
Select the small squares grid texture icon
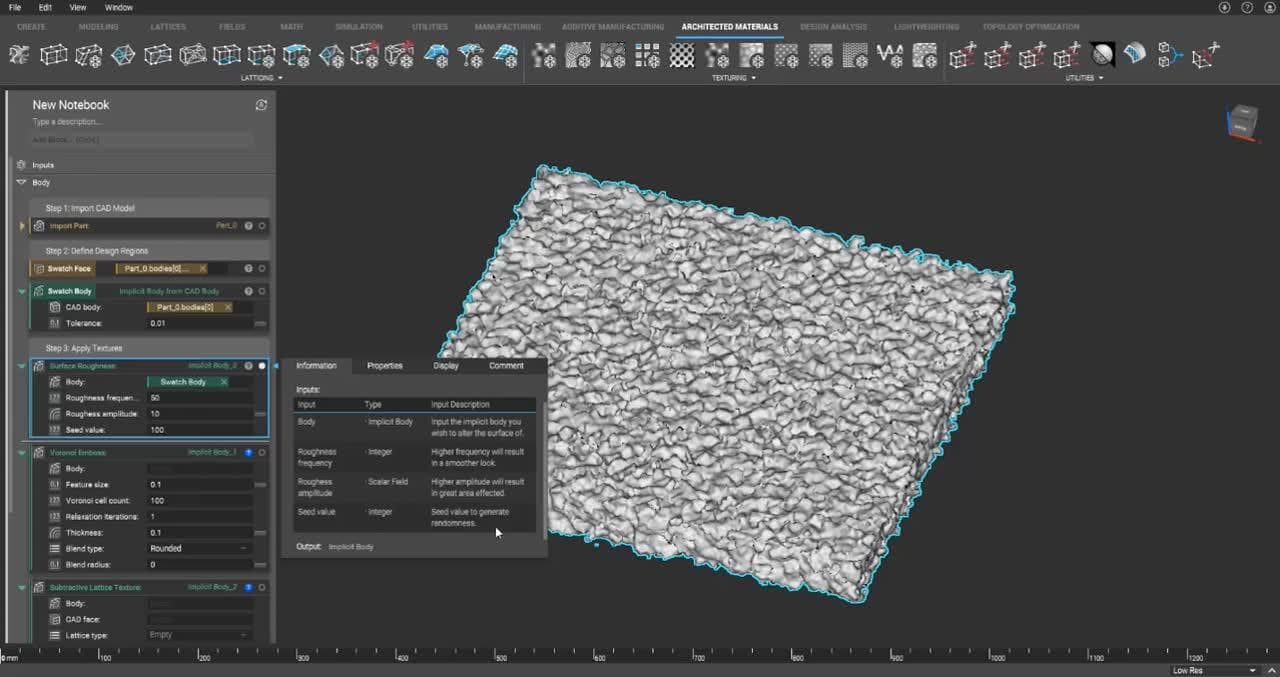[647, 55]
